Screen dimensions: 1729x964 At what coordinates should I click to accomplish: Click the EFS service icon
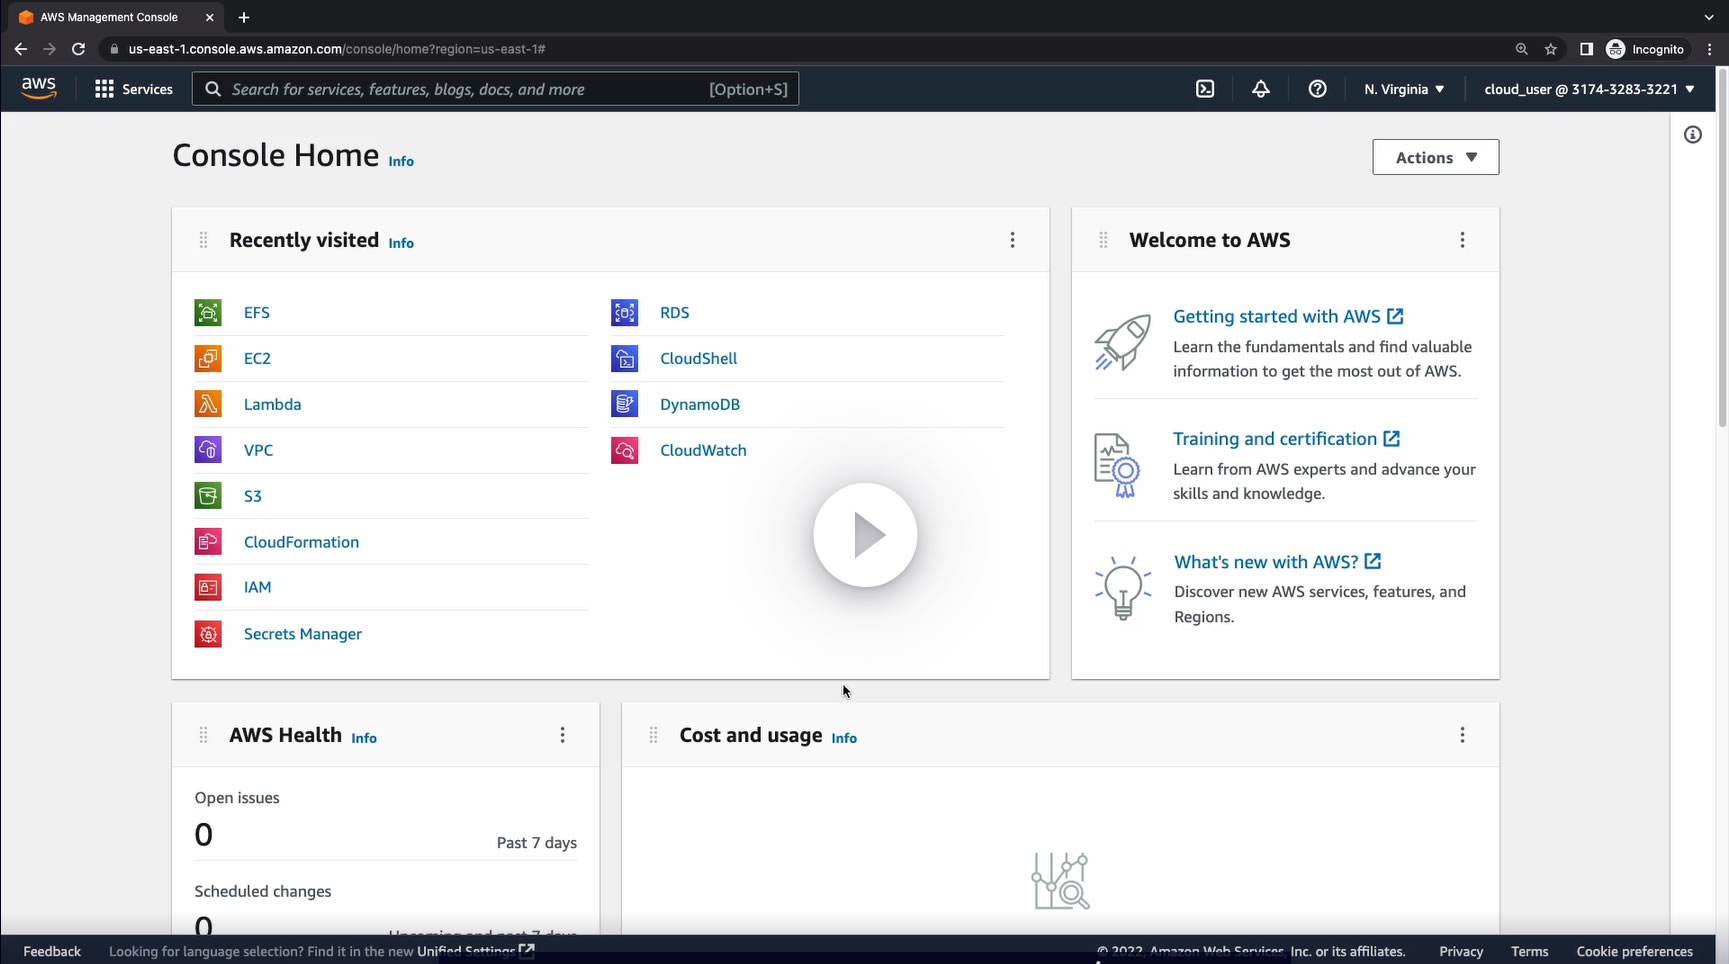click(x=208, y=313)
